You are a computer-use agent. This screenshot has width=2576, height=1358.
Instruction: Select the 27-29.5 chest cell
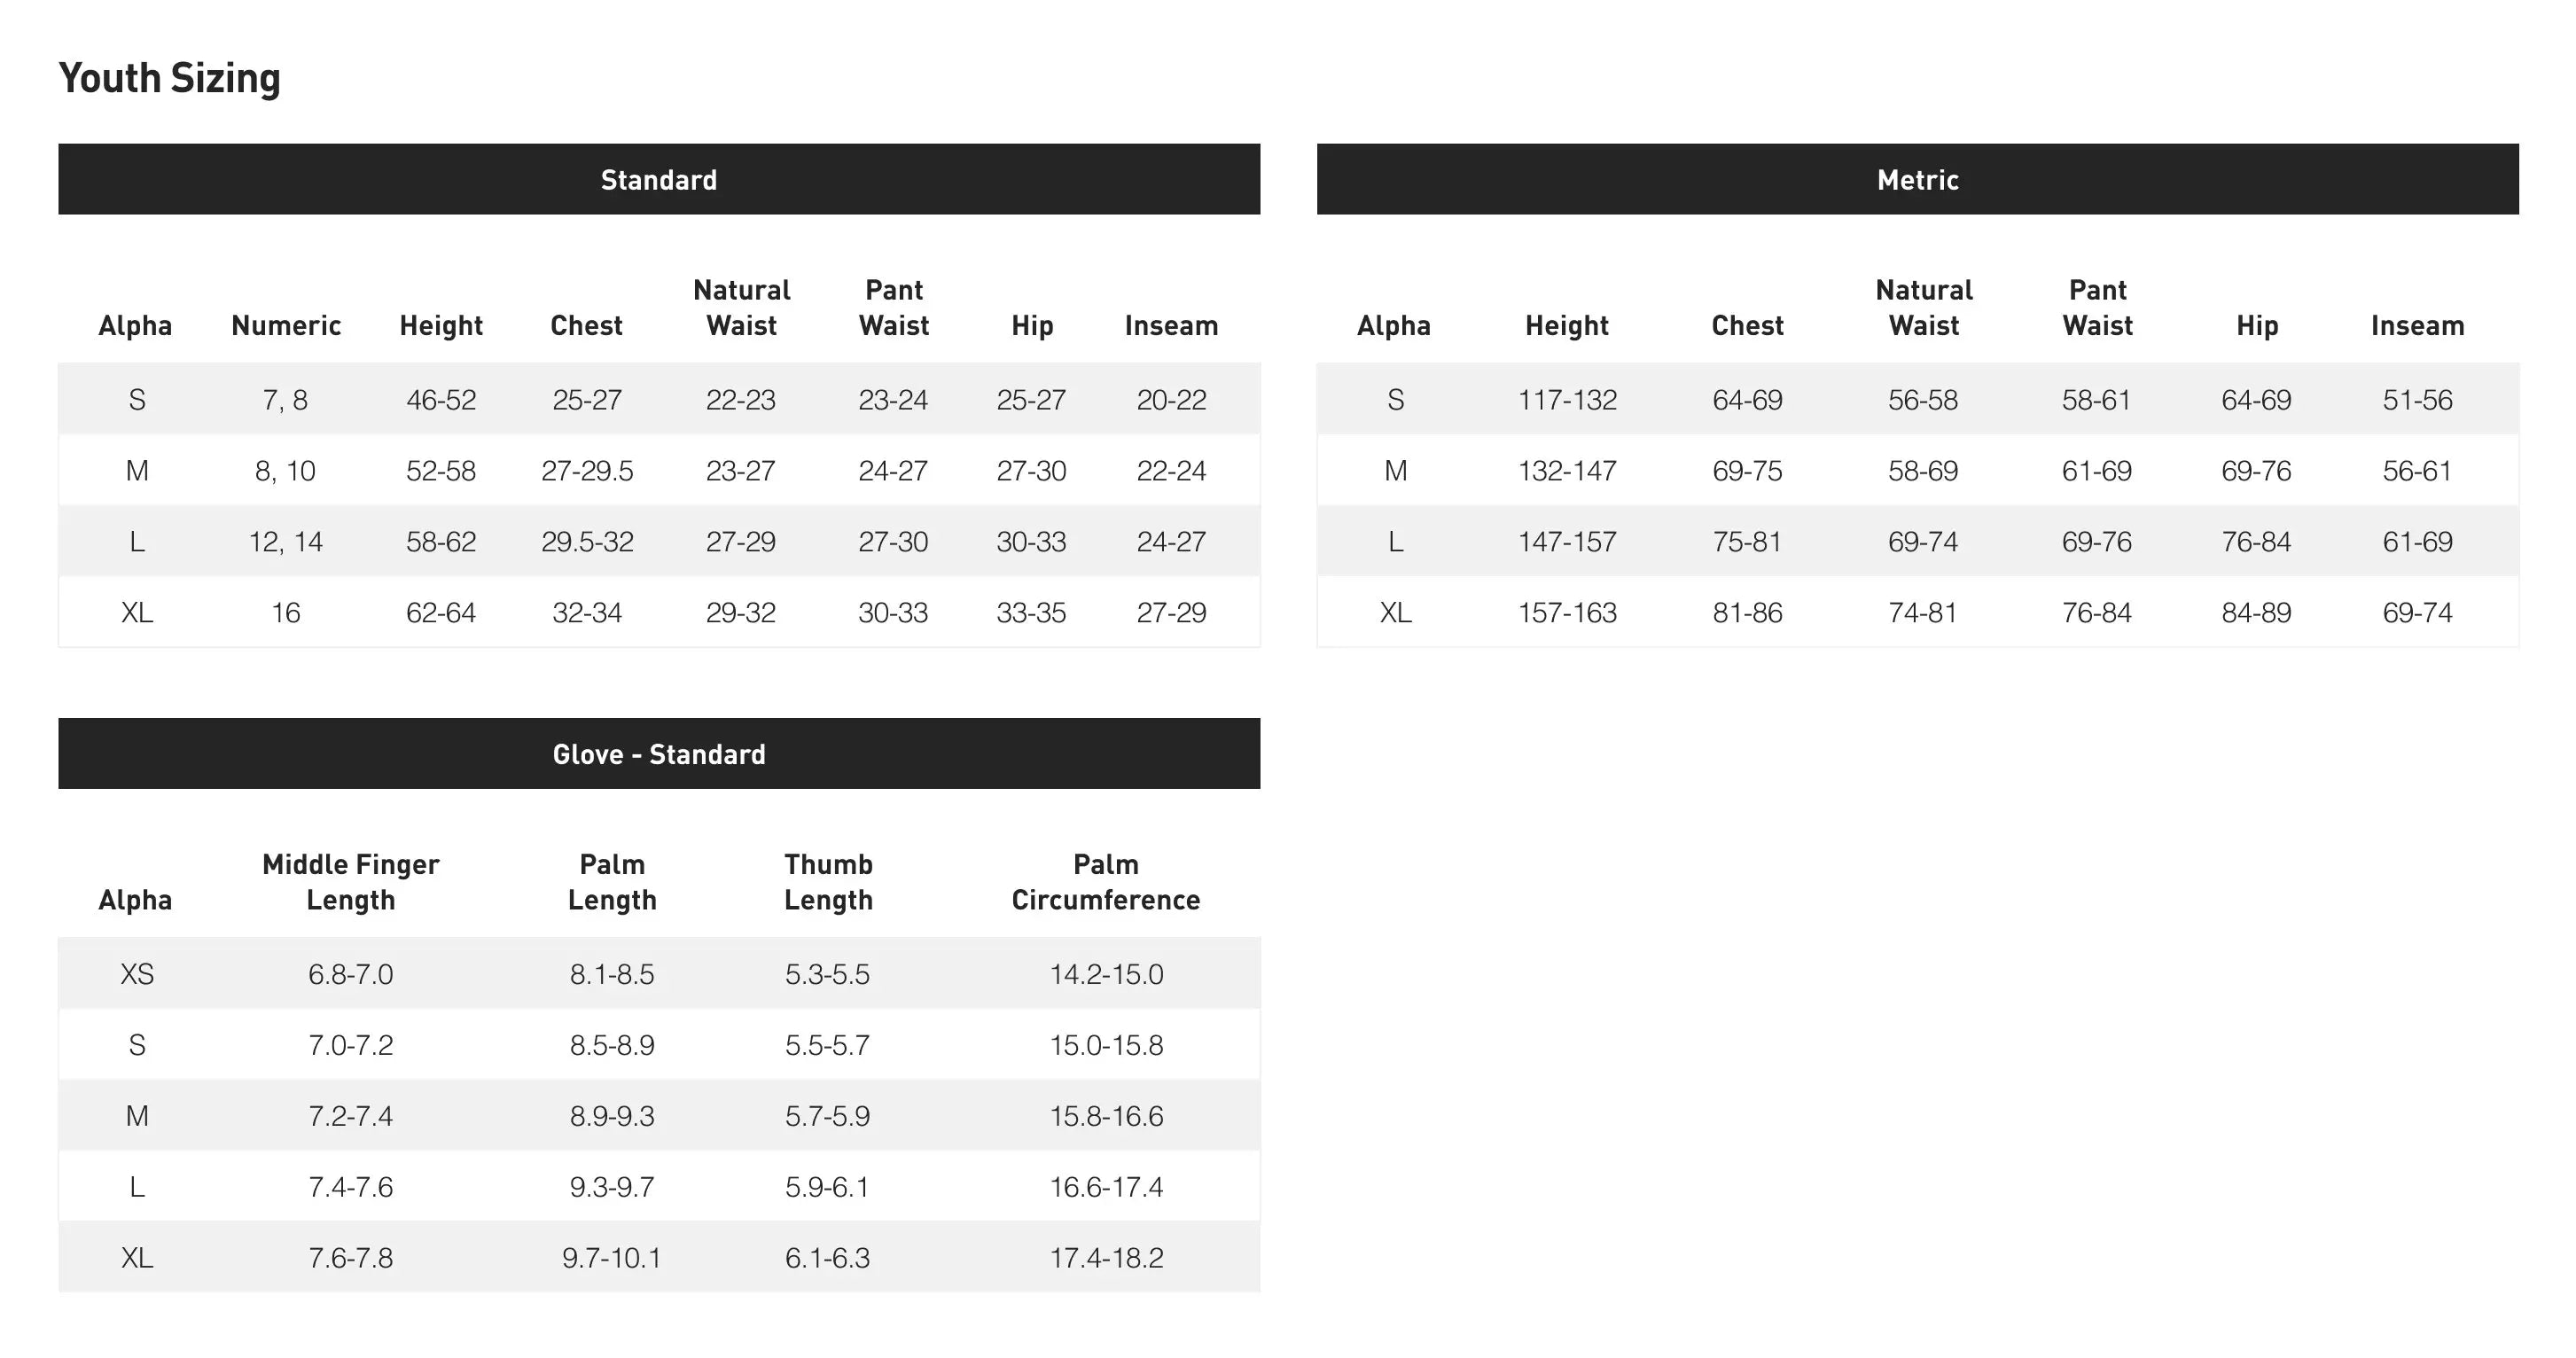587,470
